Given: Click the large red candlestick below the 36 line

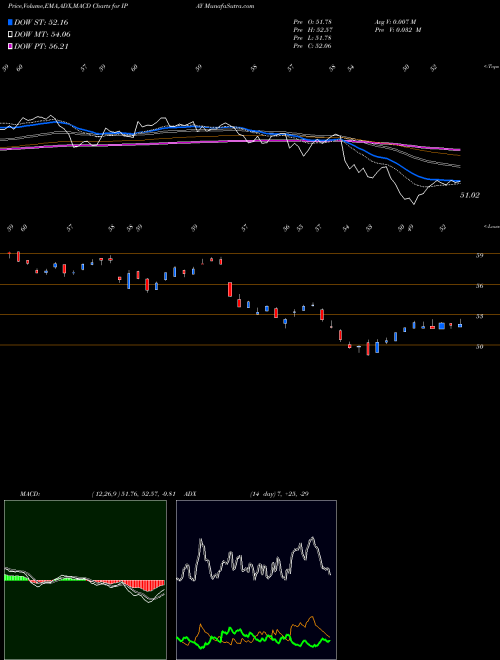Looking at the screenshot, I should tap(230, 290).
